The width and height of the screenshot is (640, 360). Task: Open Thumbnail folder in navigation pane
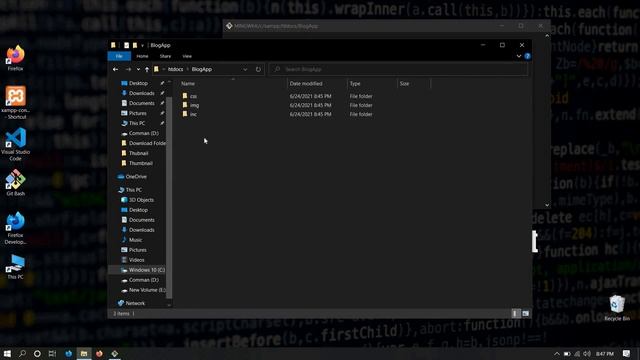(x=140, y=163)
